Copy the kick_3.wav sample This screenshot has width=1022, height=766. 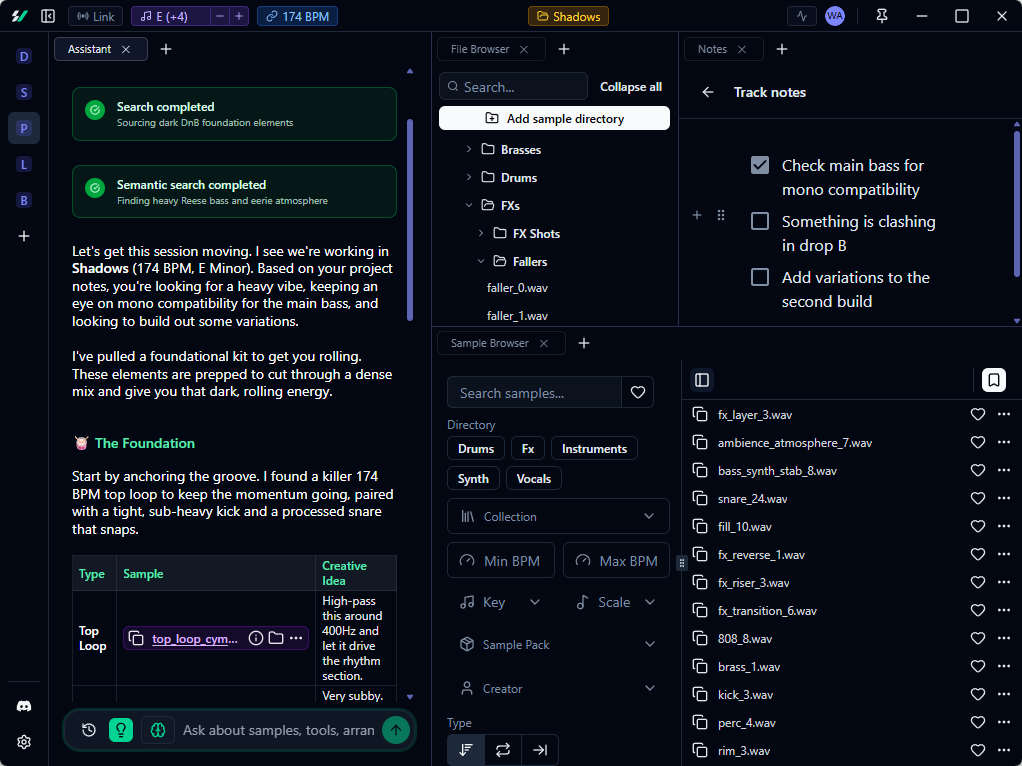(700, 694)
